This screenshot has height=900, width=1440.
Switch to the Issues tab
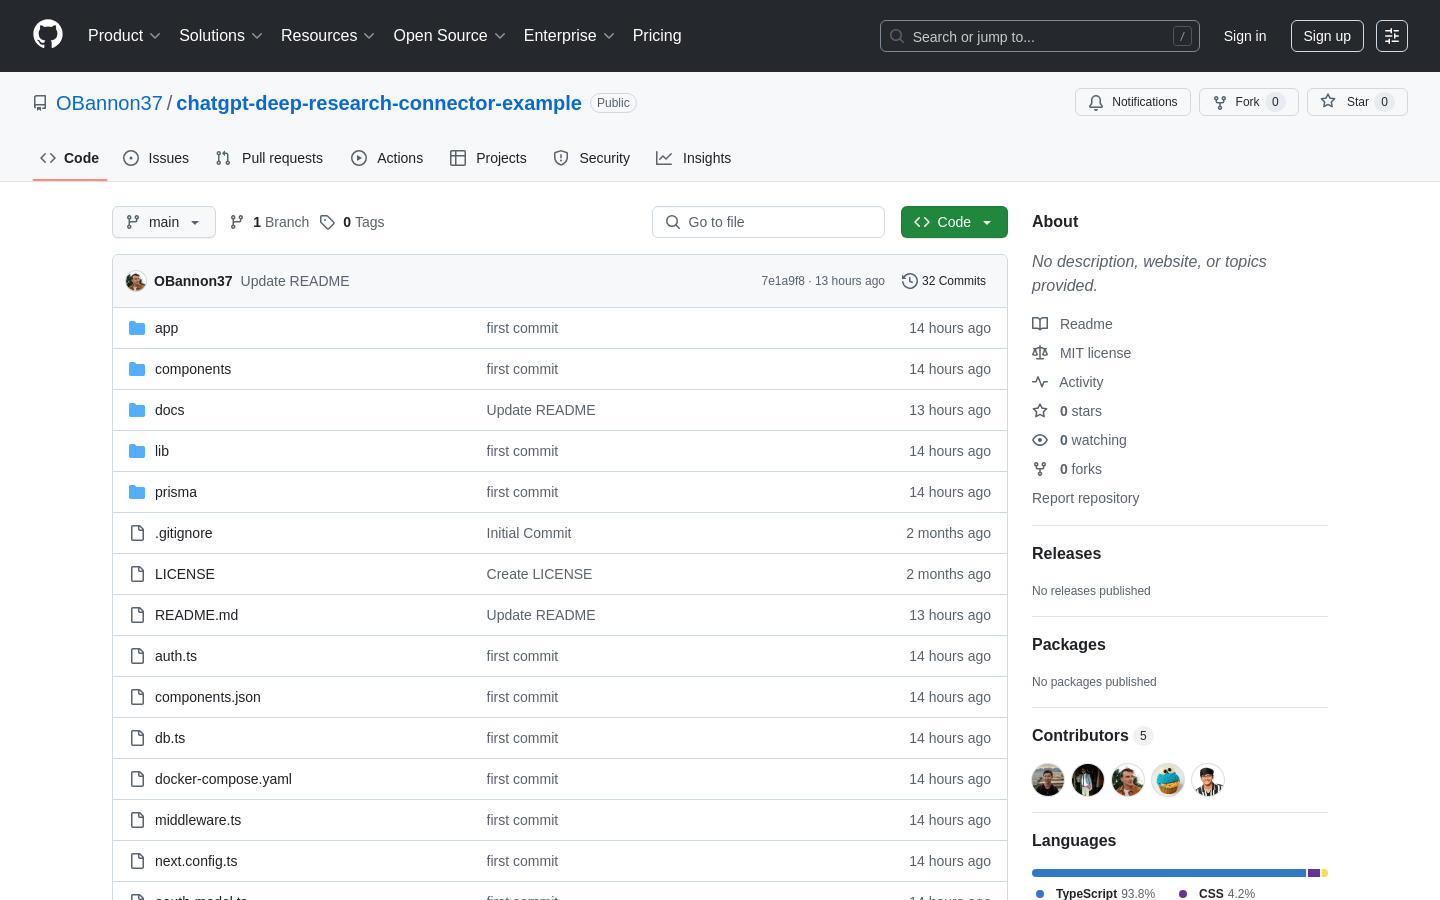coord(156,158)
